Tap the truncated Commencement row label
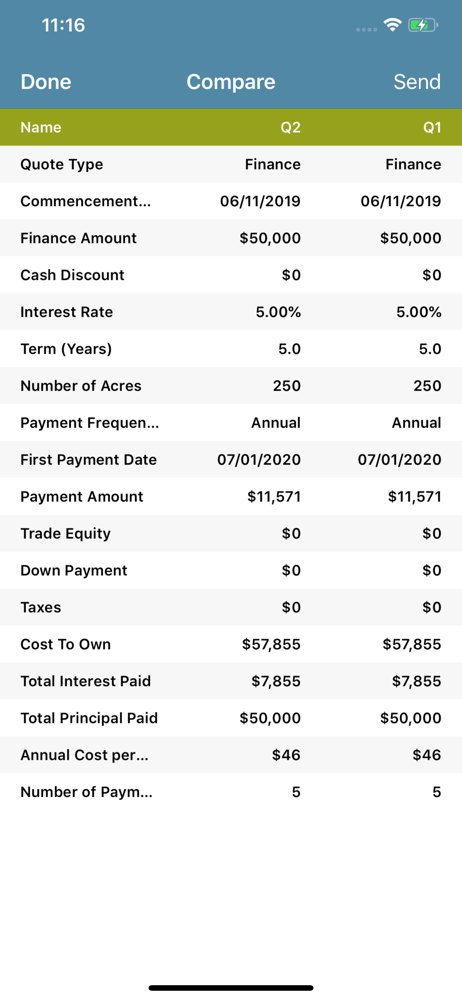462x1000 pixels. [86, 202]
